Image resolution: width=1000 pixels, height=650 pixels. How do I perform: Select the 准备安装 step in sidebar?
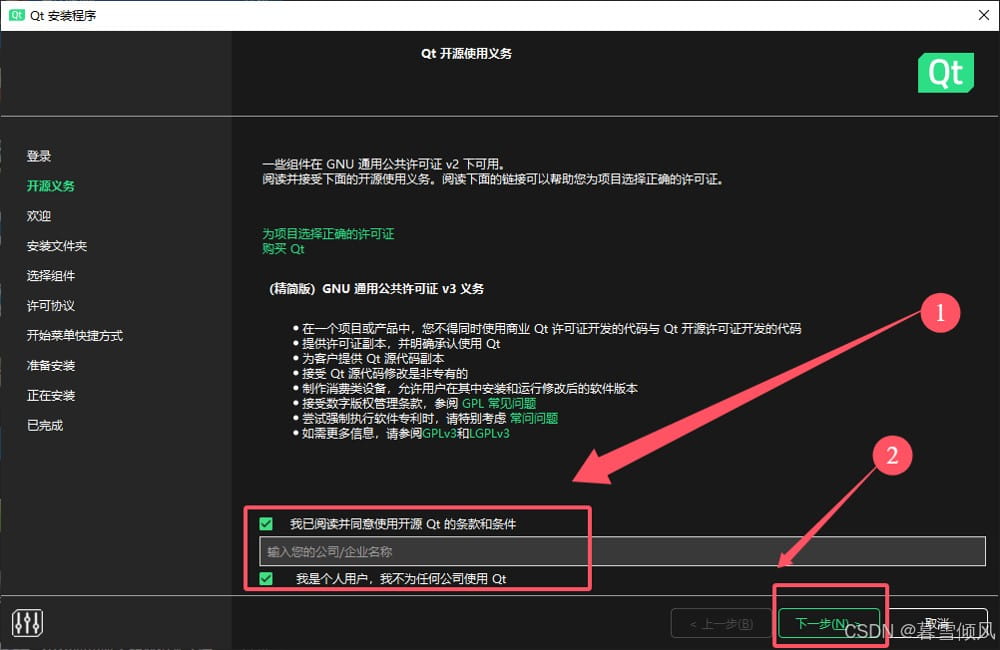click(x=51, y=366)
